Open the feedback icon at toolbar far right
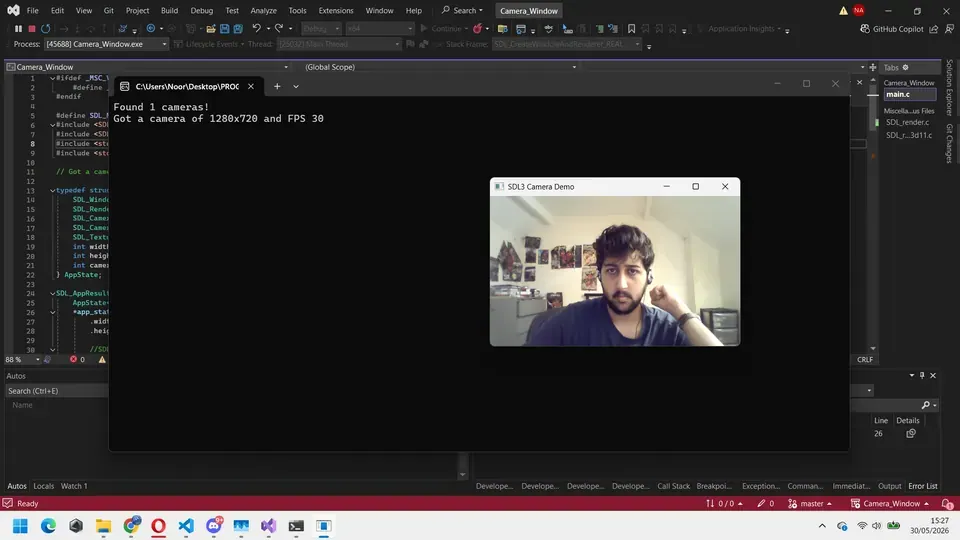The height and width of the screenshot is (540, 960). (949, 29)
